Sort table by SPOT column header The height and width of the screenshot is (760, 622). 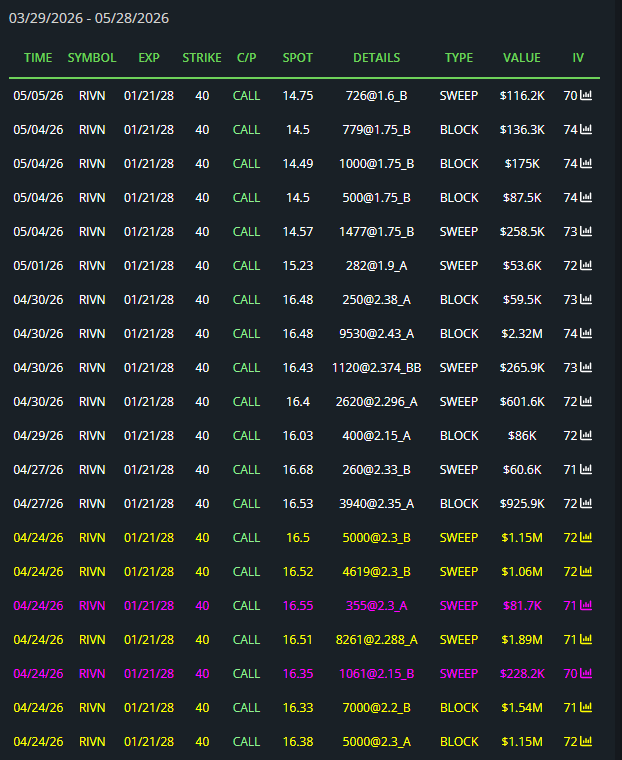coord(298,58)
